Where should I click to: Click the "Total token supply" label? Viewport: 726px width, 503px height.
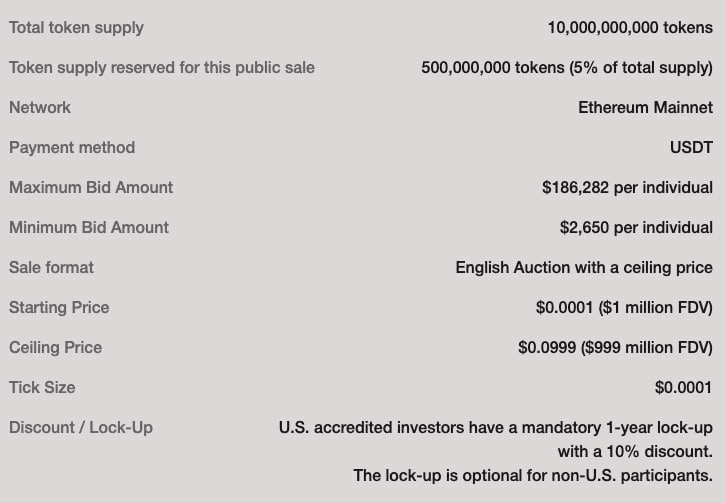tap(76, 28)
